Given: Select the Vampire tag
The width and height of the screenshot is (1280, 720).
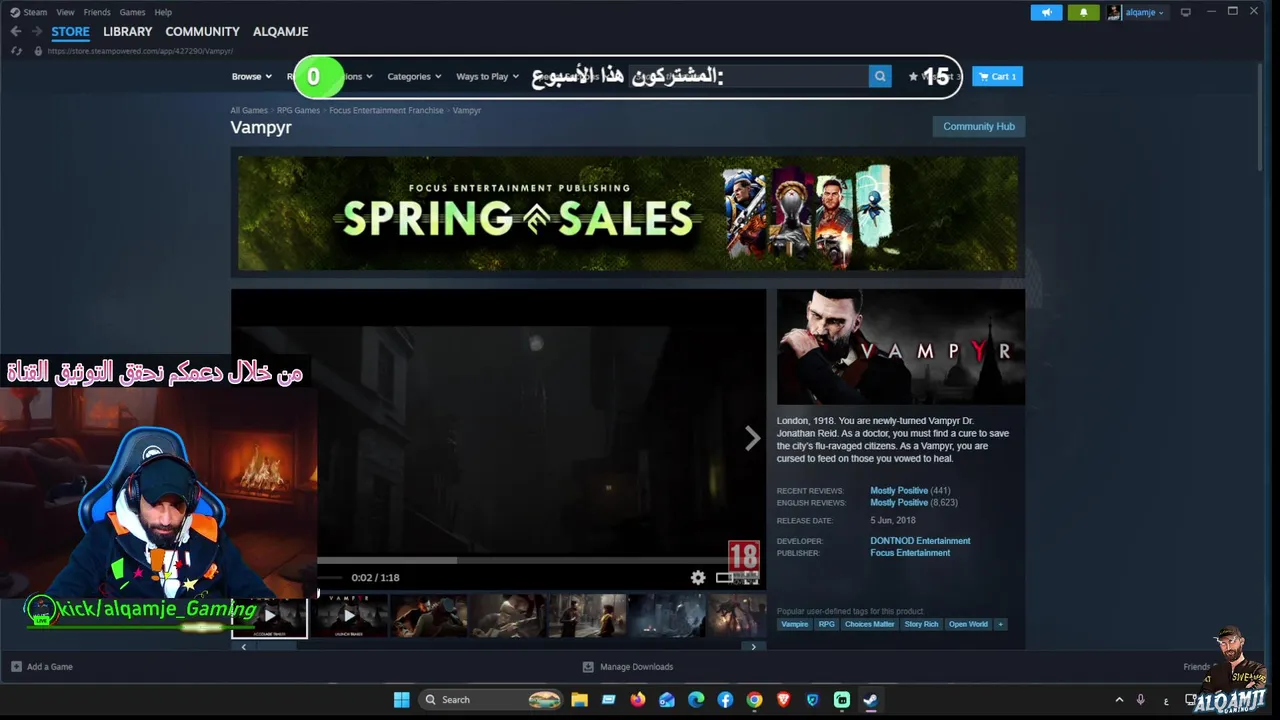Looking at the screenshot, I should pyautogui.click(x=795, y=624).
